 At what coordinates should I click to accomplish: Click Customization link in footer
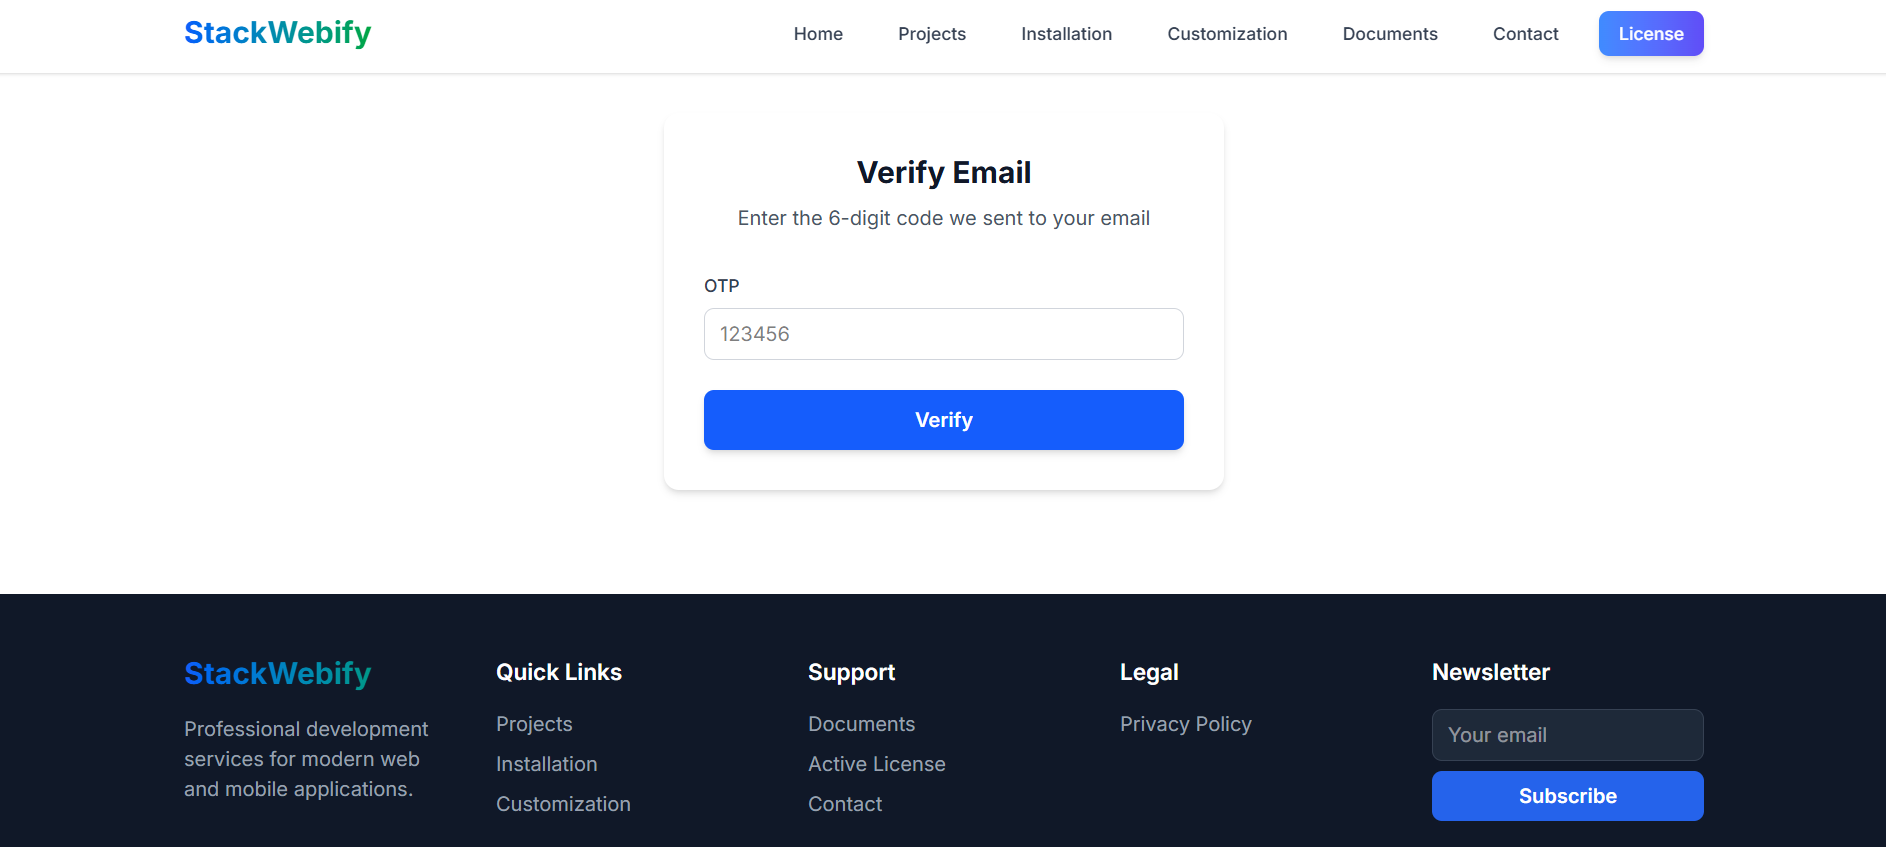[x=563, y=804]
